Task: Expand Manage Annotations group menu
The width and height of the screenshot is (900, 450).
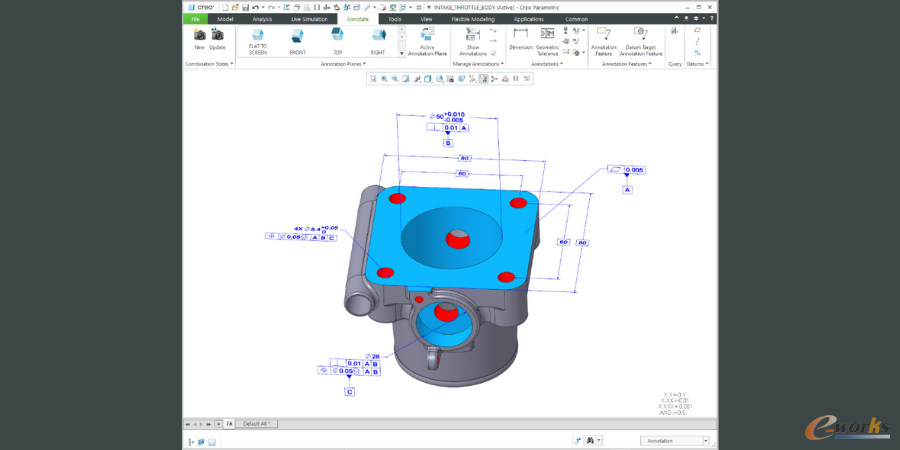Action: (x=478, y=64)
